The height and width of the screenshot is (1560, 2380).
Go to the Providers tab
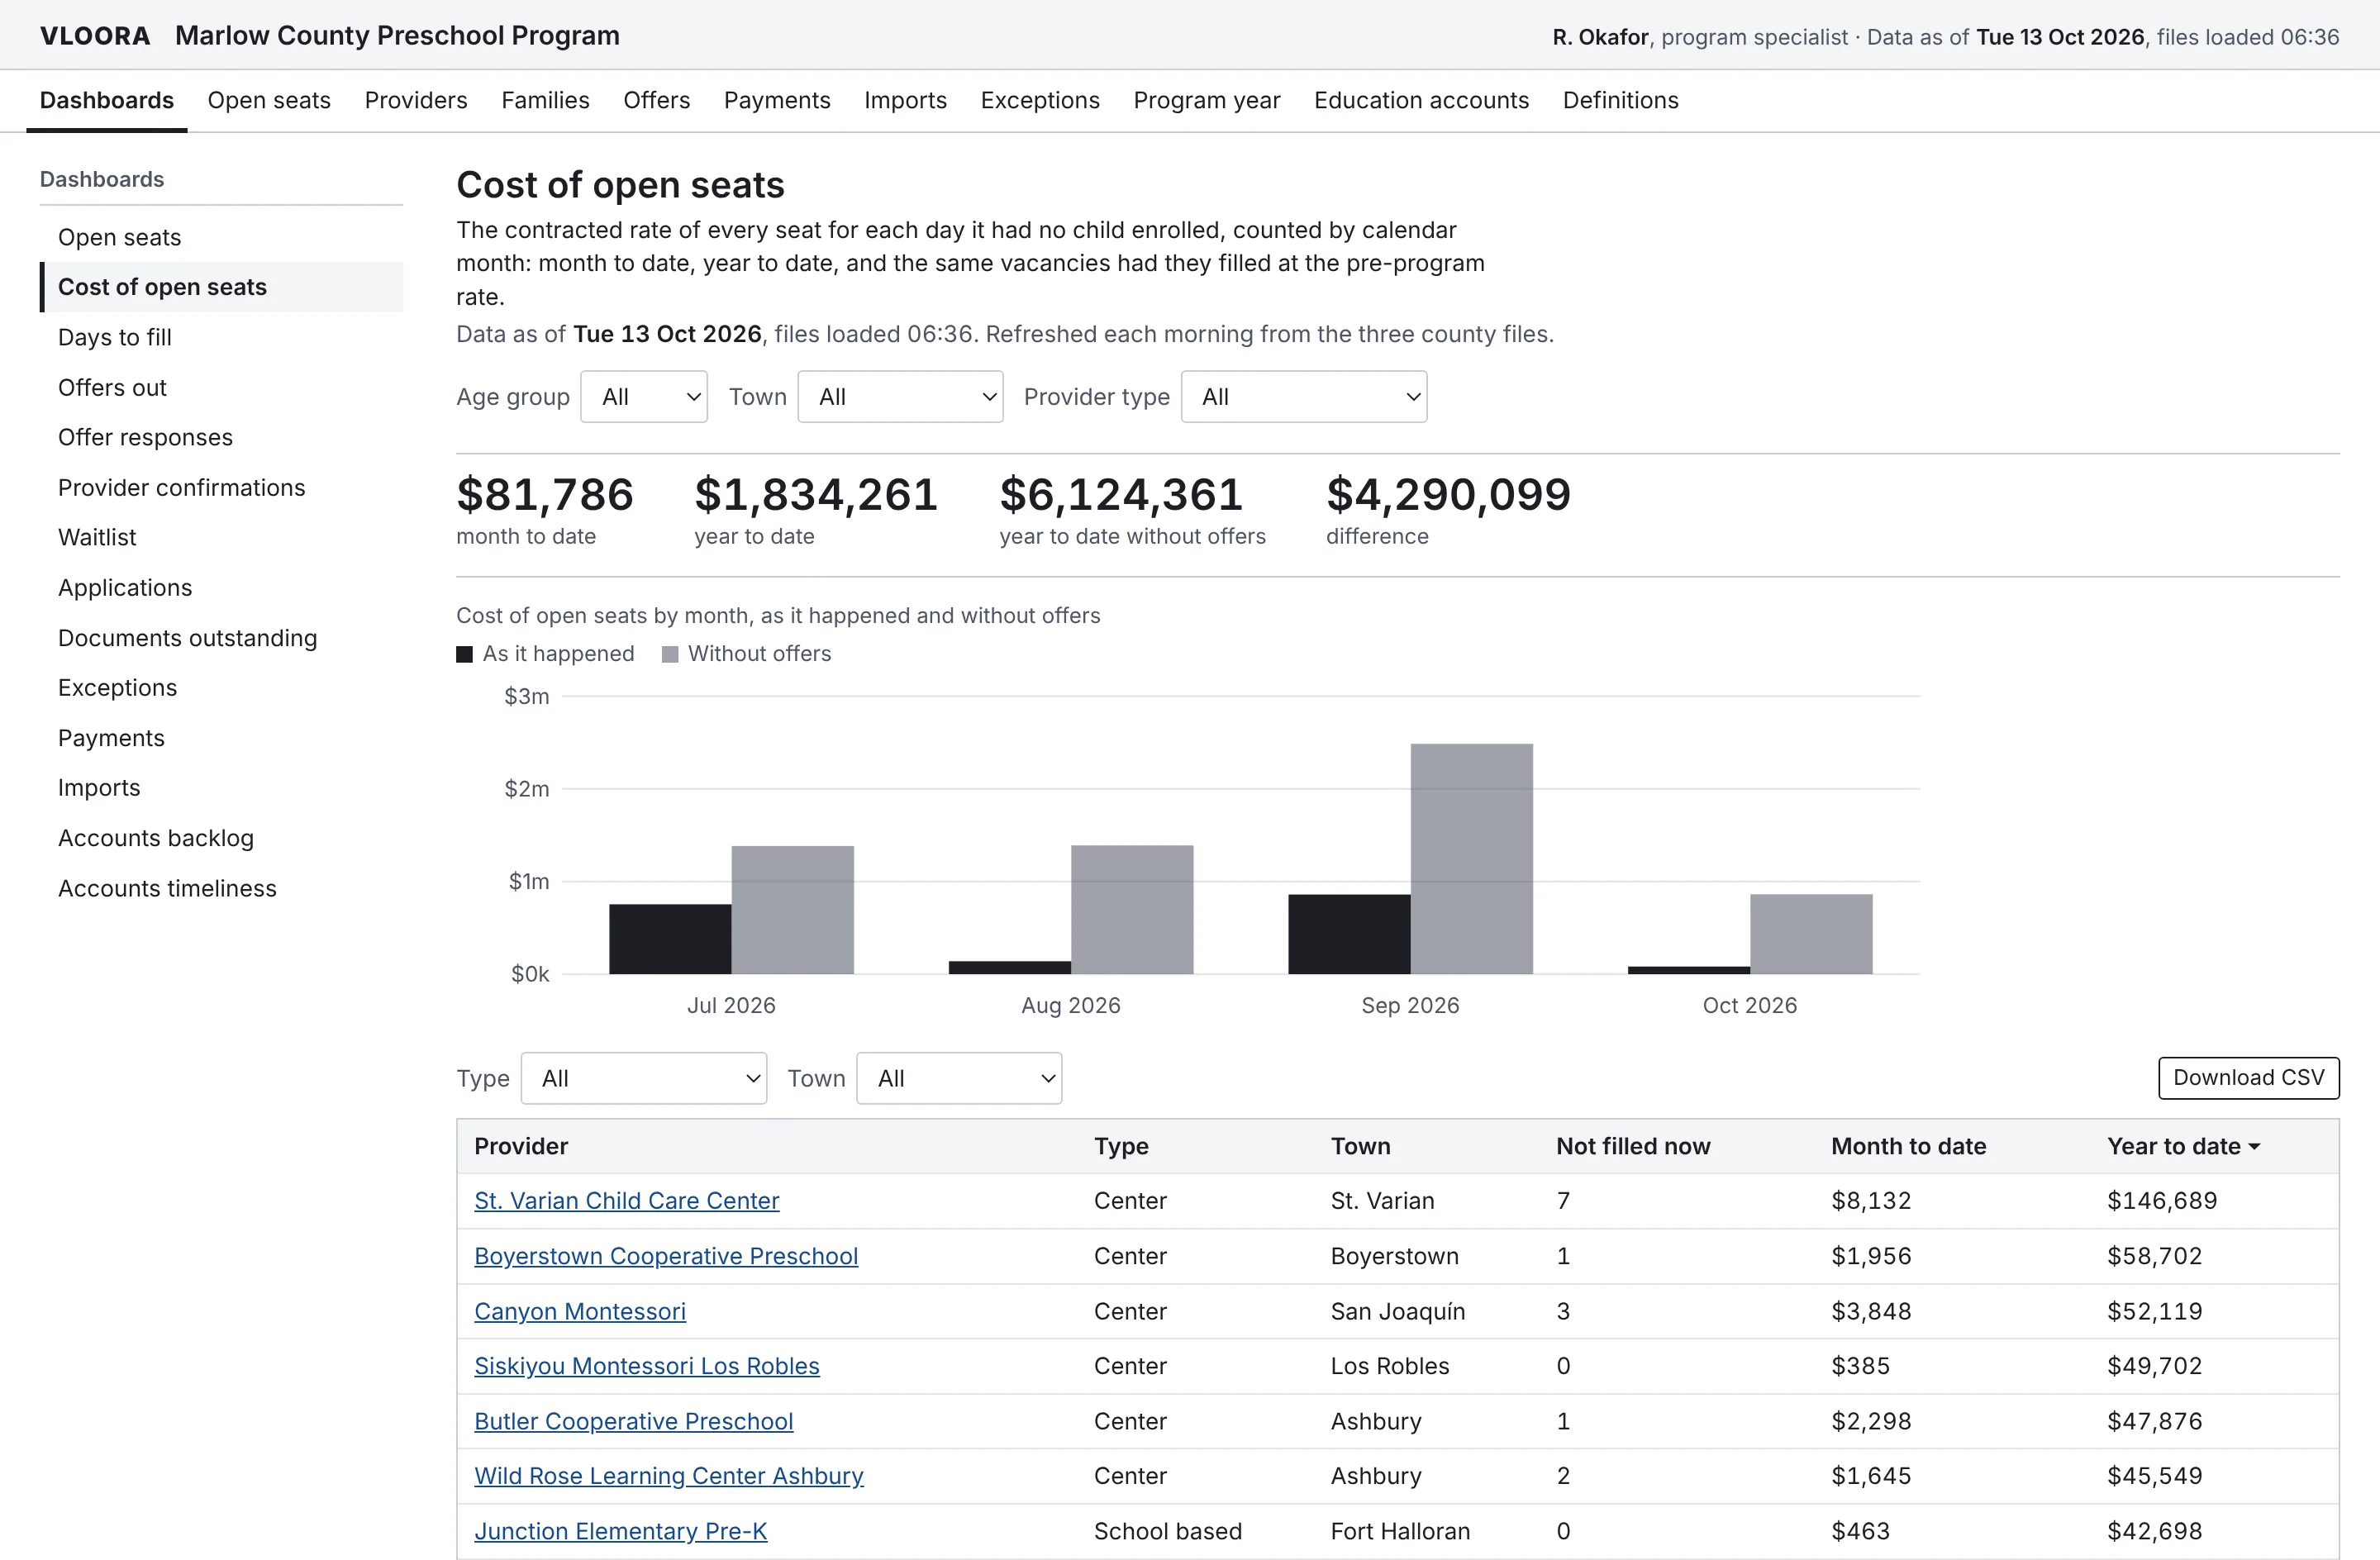tap(416, 100)
